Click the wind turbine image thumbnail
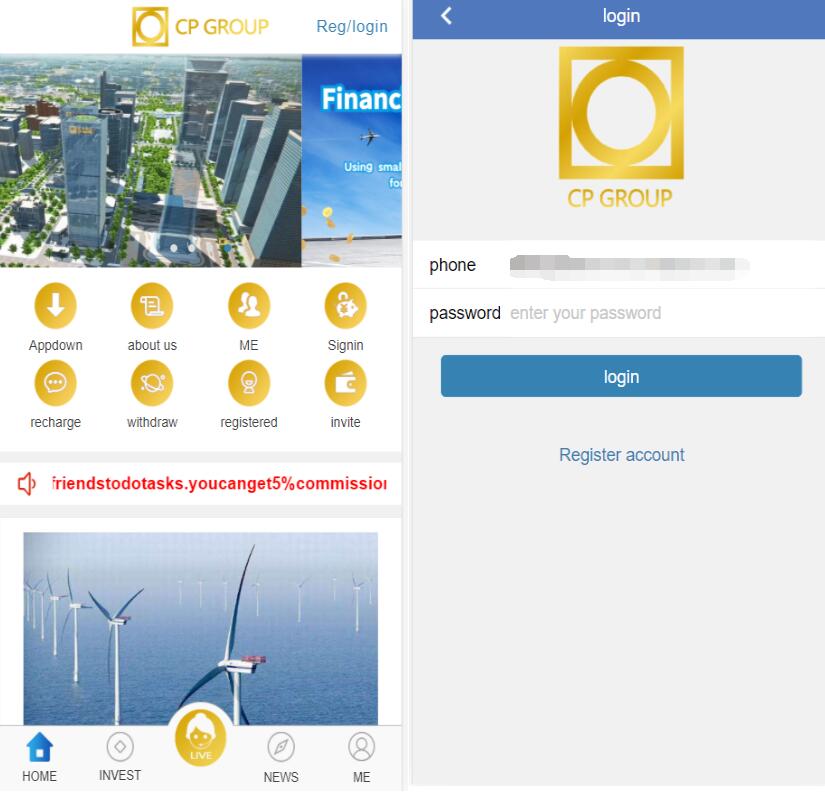This screenshot has height=796, width=825. coord(200,628)
